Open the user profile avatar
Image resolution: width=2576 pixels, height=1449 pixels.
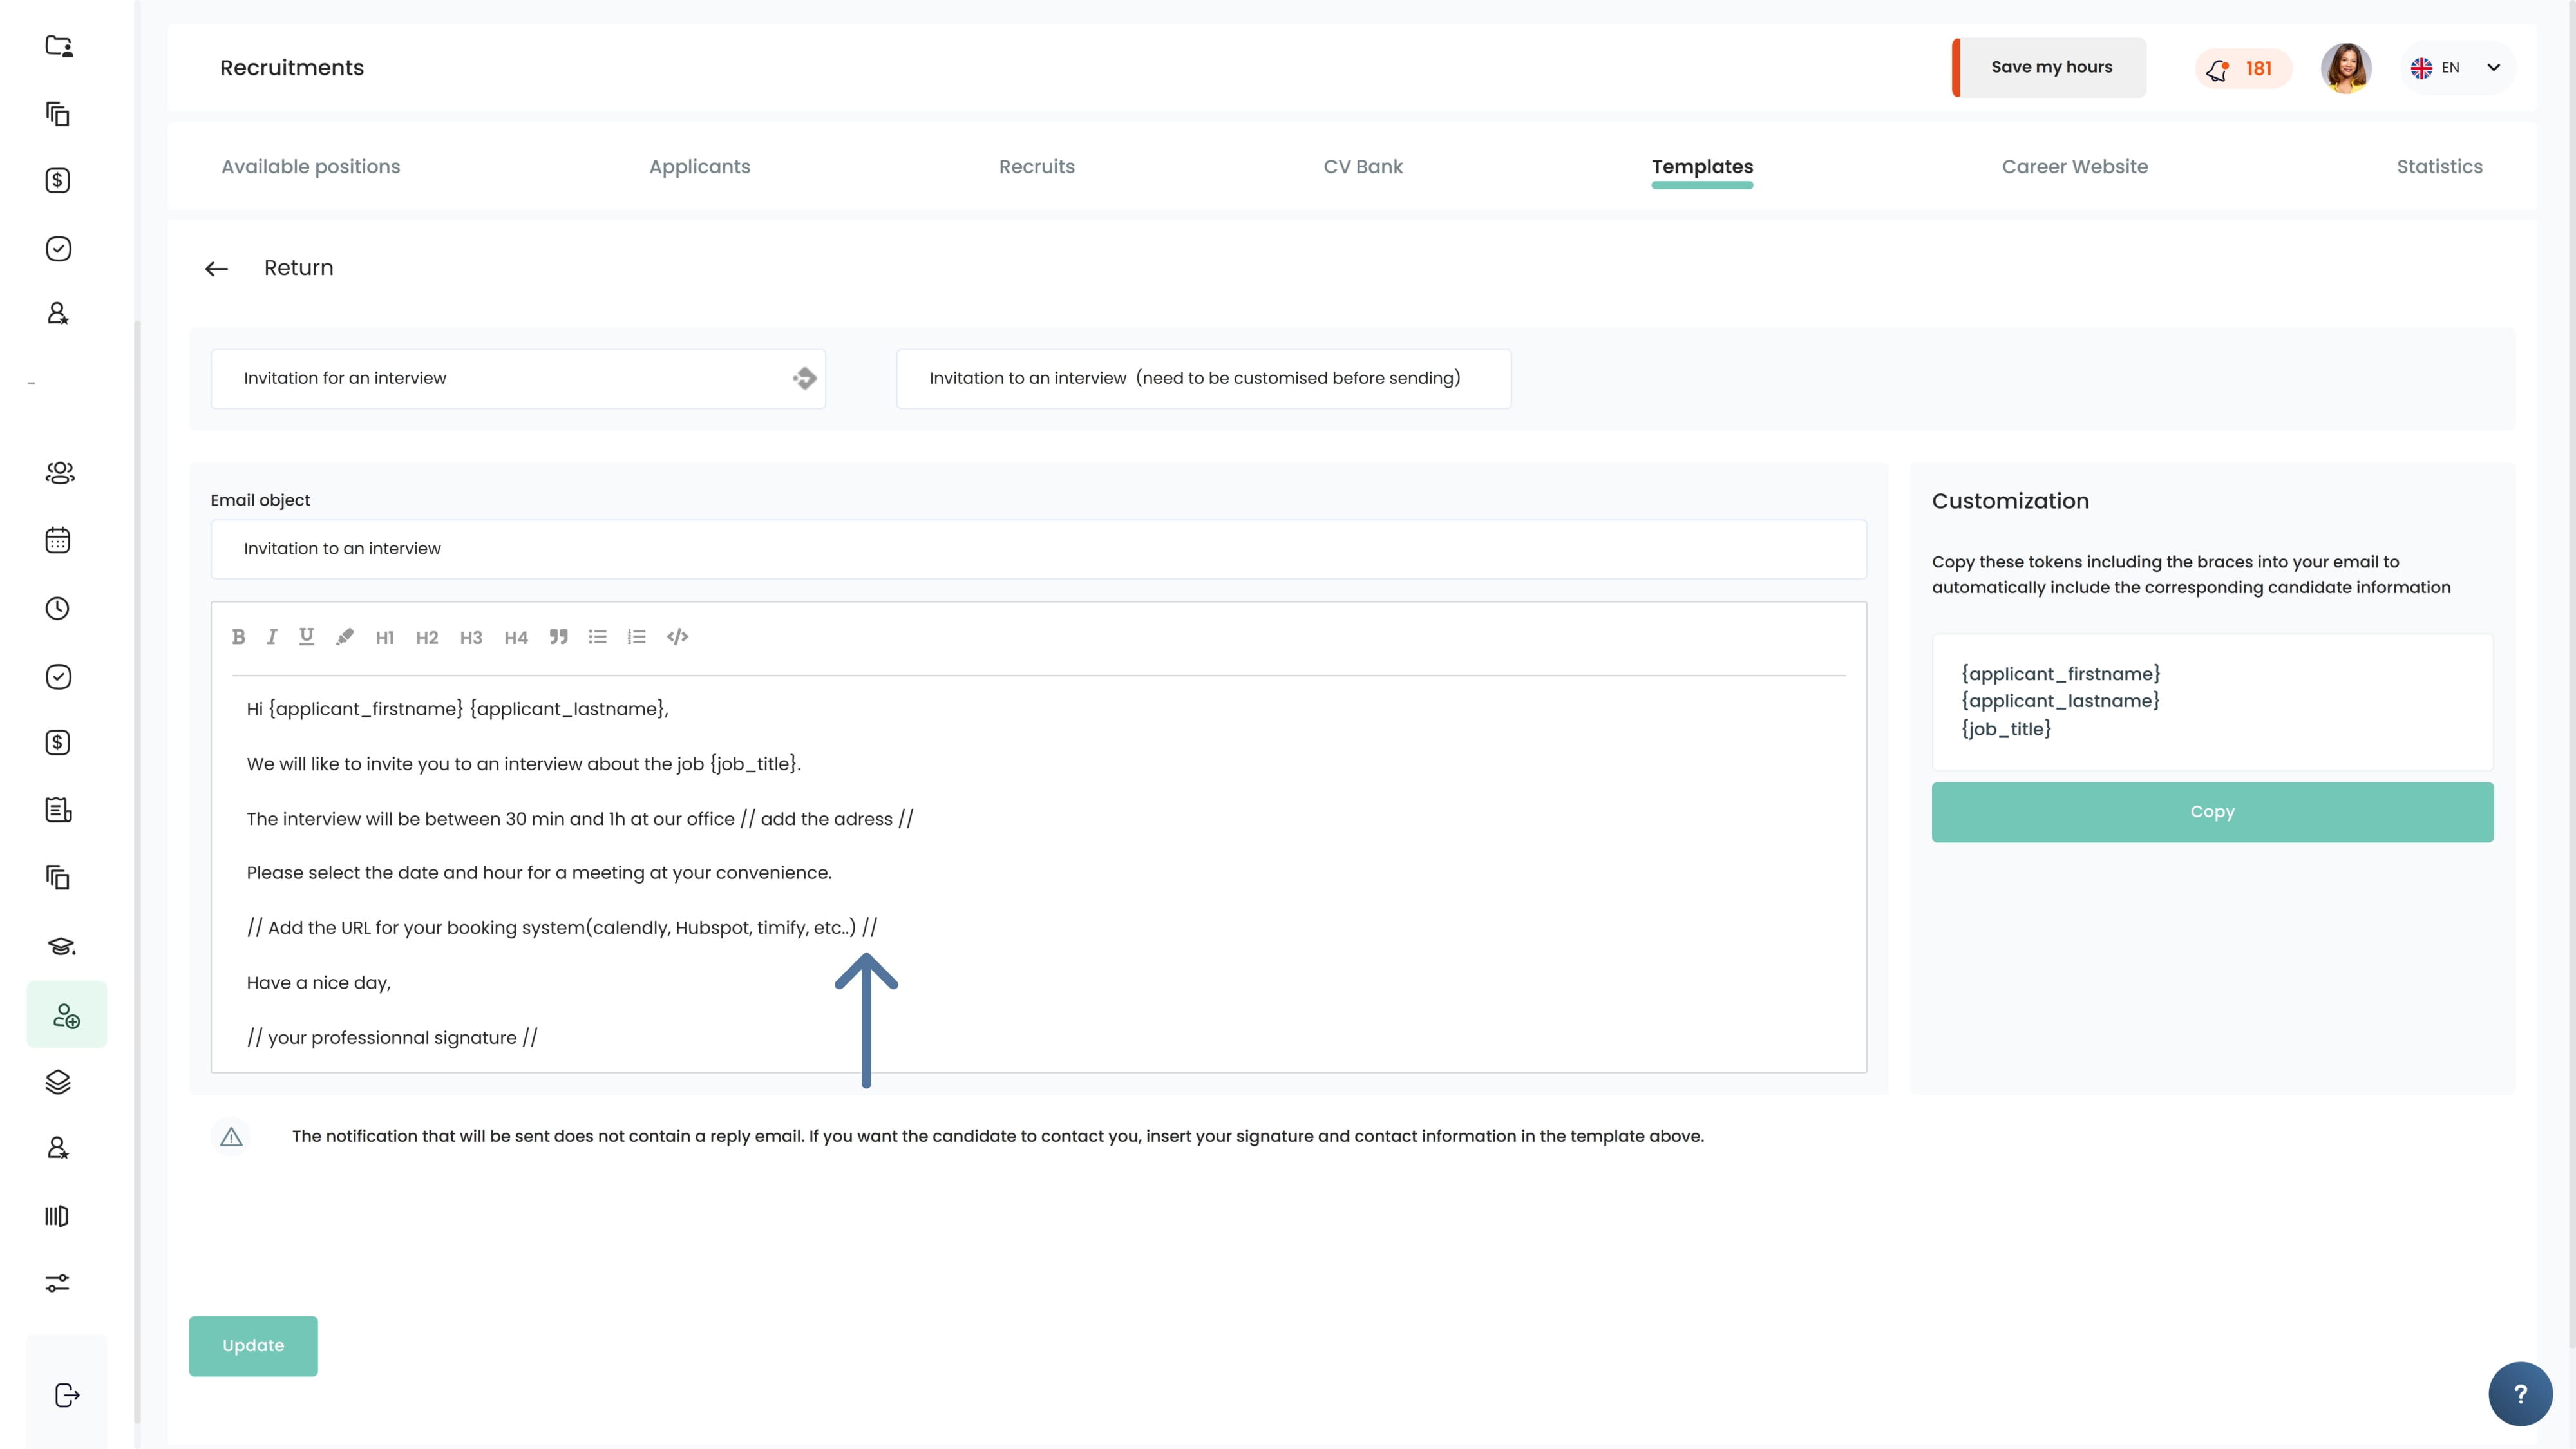pos(2346,68)
